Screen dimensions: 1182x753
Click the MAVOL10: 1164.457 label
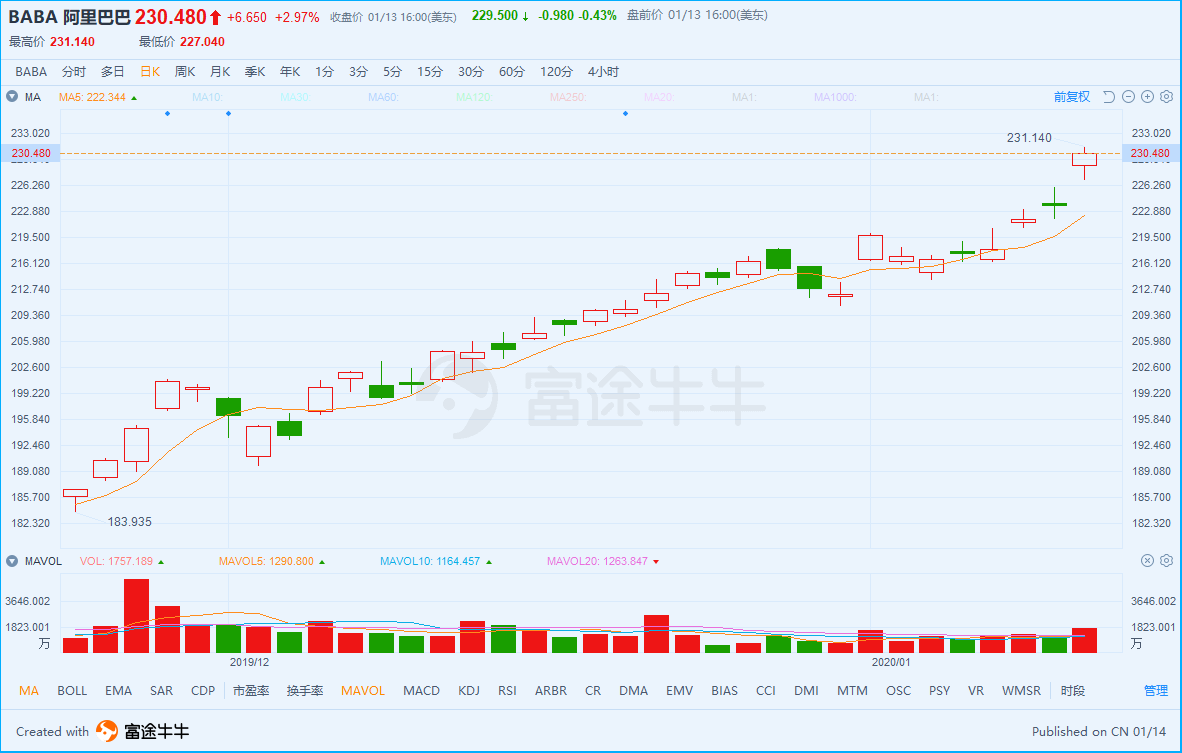[x=430, y=561]
